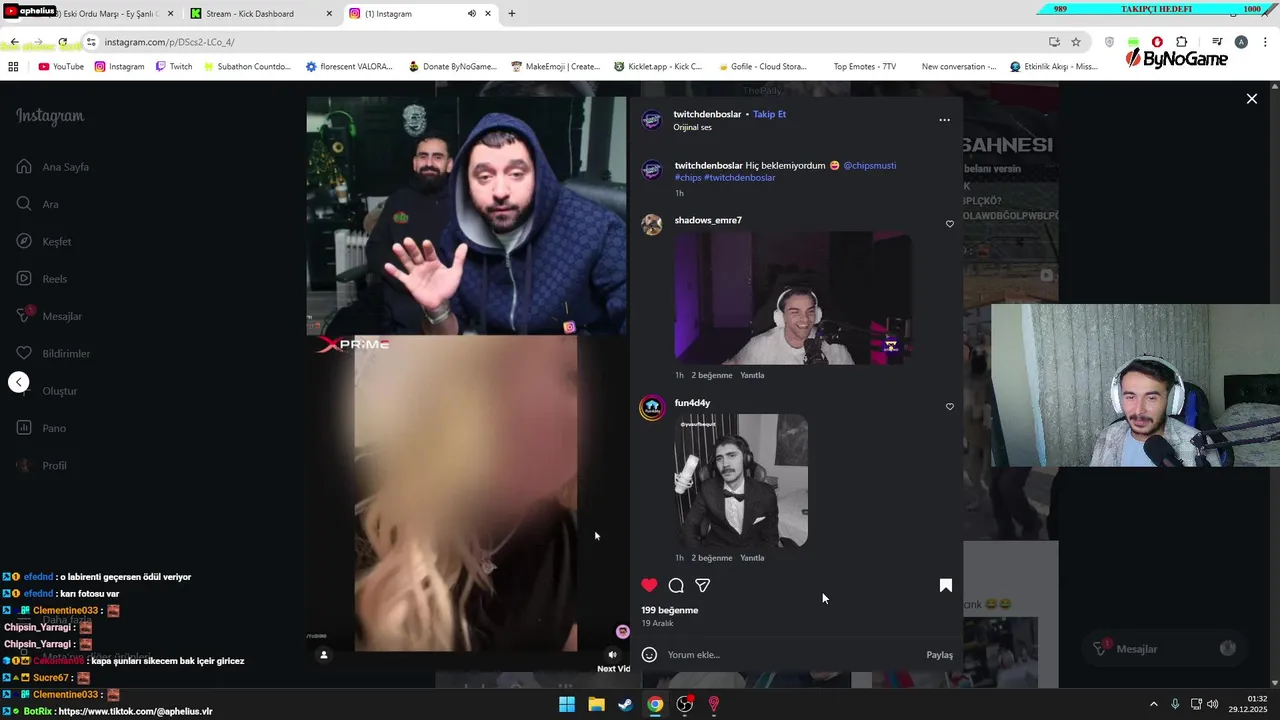Open the Chrome apps grid in bookmarks bar
1280x720 pixels.
(13, 67)
